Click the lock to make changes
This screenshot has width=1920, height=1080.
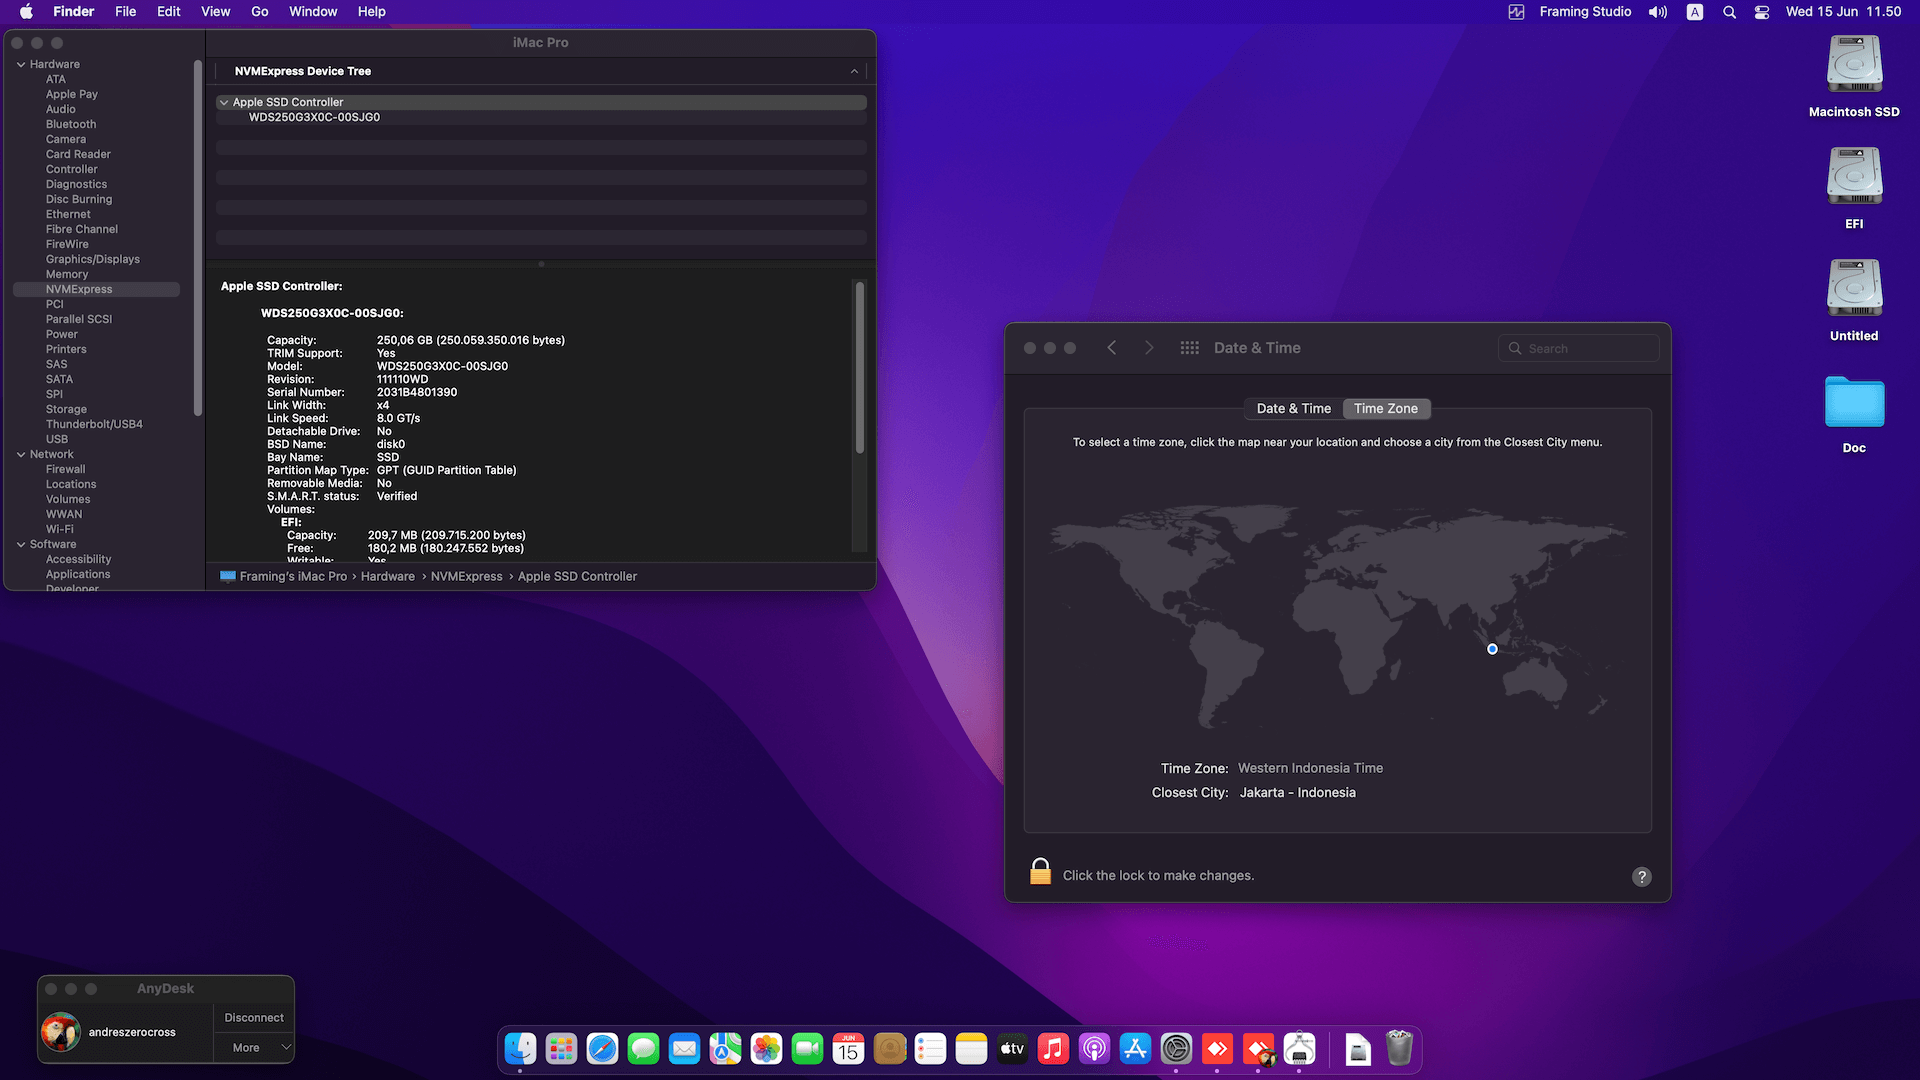pyautogui.click(x=1040, y=872)
